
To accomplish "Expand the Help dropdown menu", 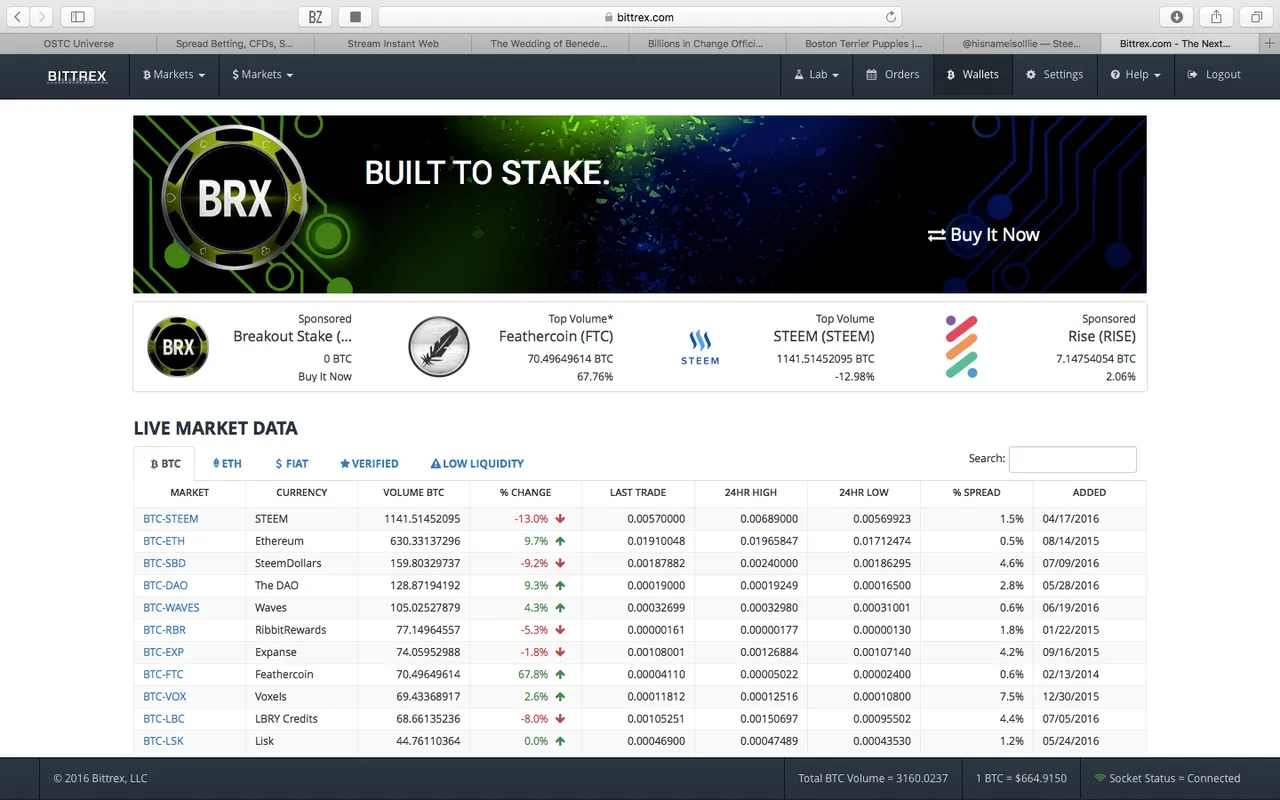I will 1136,75.
